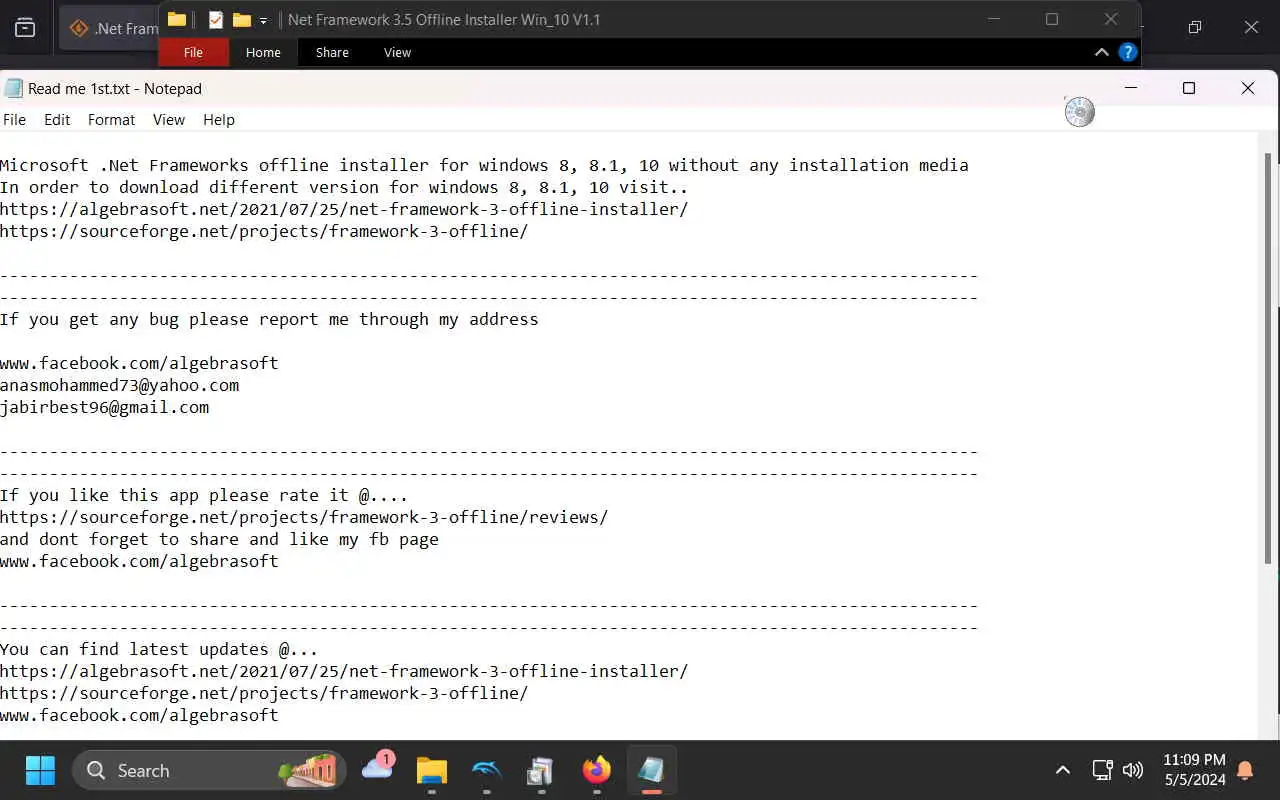
Task: Click 'If you like this app please rate it'
Action: (x=204, y=495)
